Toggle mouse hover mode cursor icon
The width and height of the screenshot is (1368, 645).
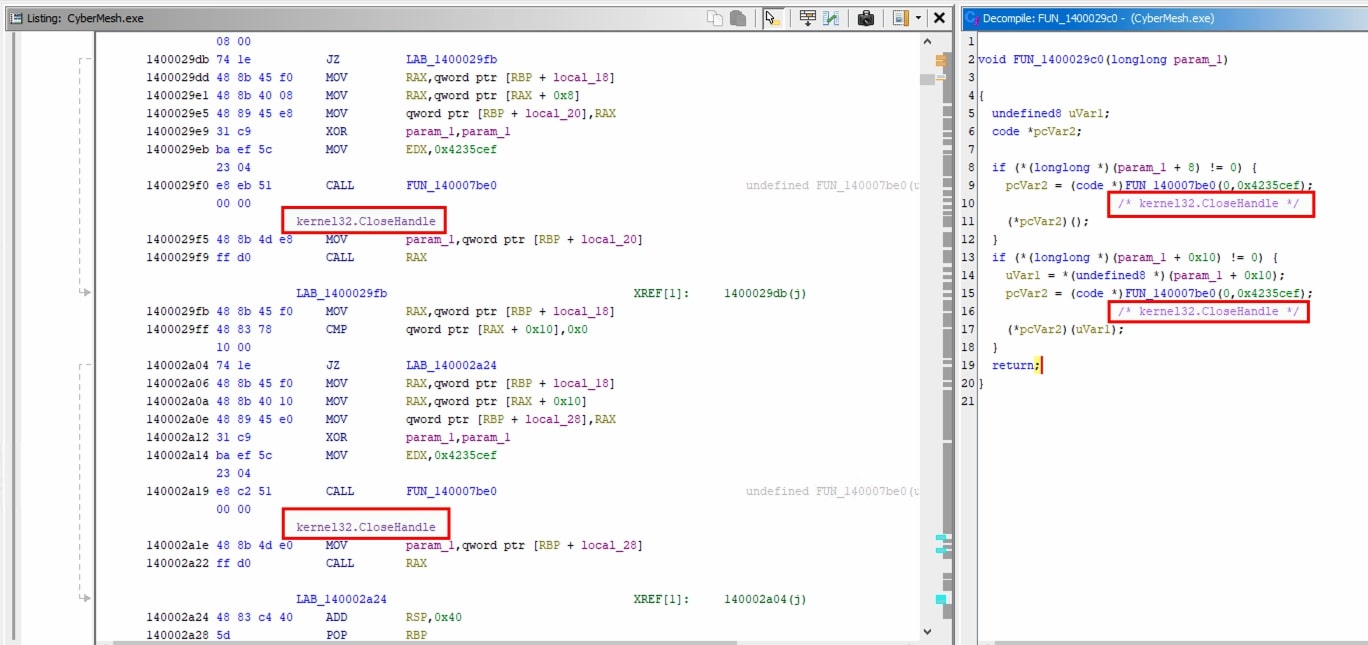tap(772, 18)
